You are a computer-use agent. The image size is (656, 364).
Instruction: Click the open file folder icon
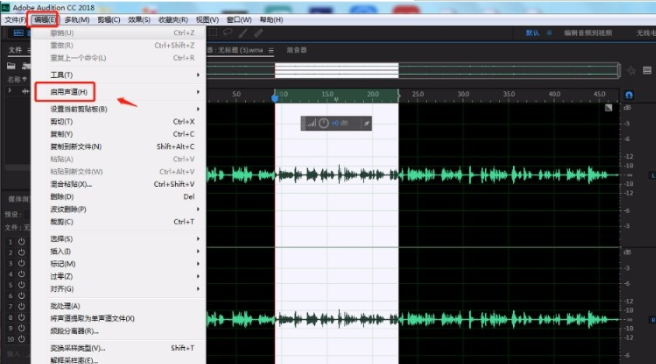[11, 66]
